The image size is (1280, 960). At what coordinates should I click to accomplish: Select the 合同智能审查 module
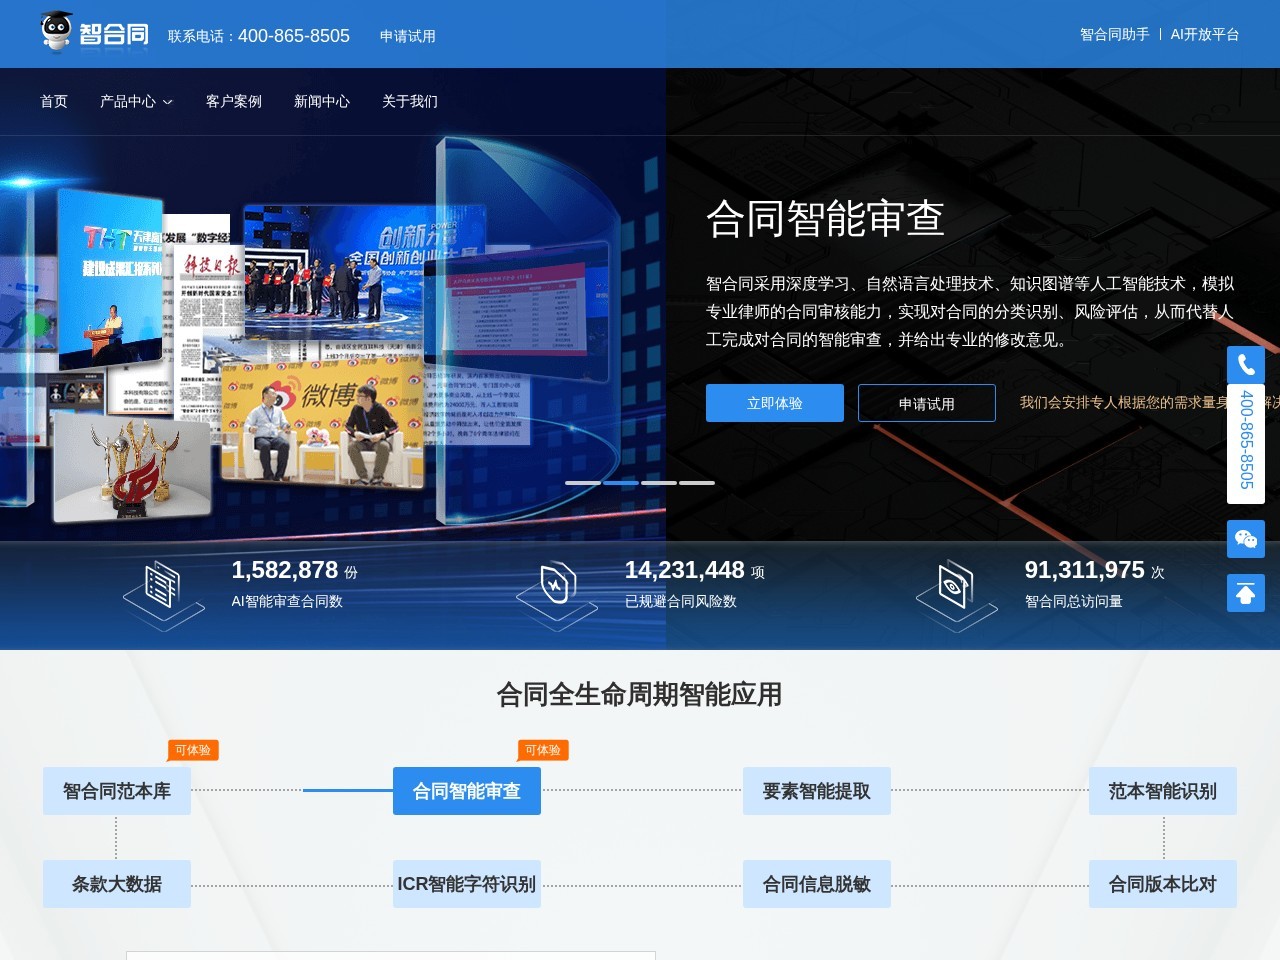467,791
